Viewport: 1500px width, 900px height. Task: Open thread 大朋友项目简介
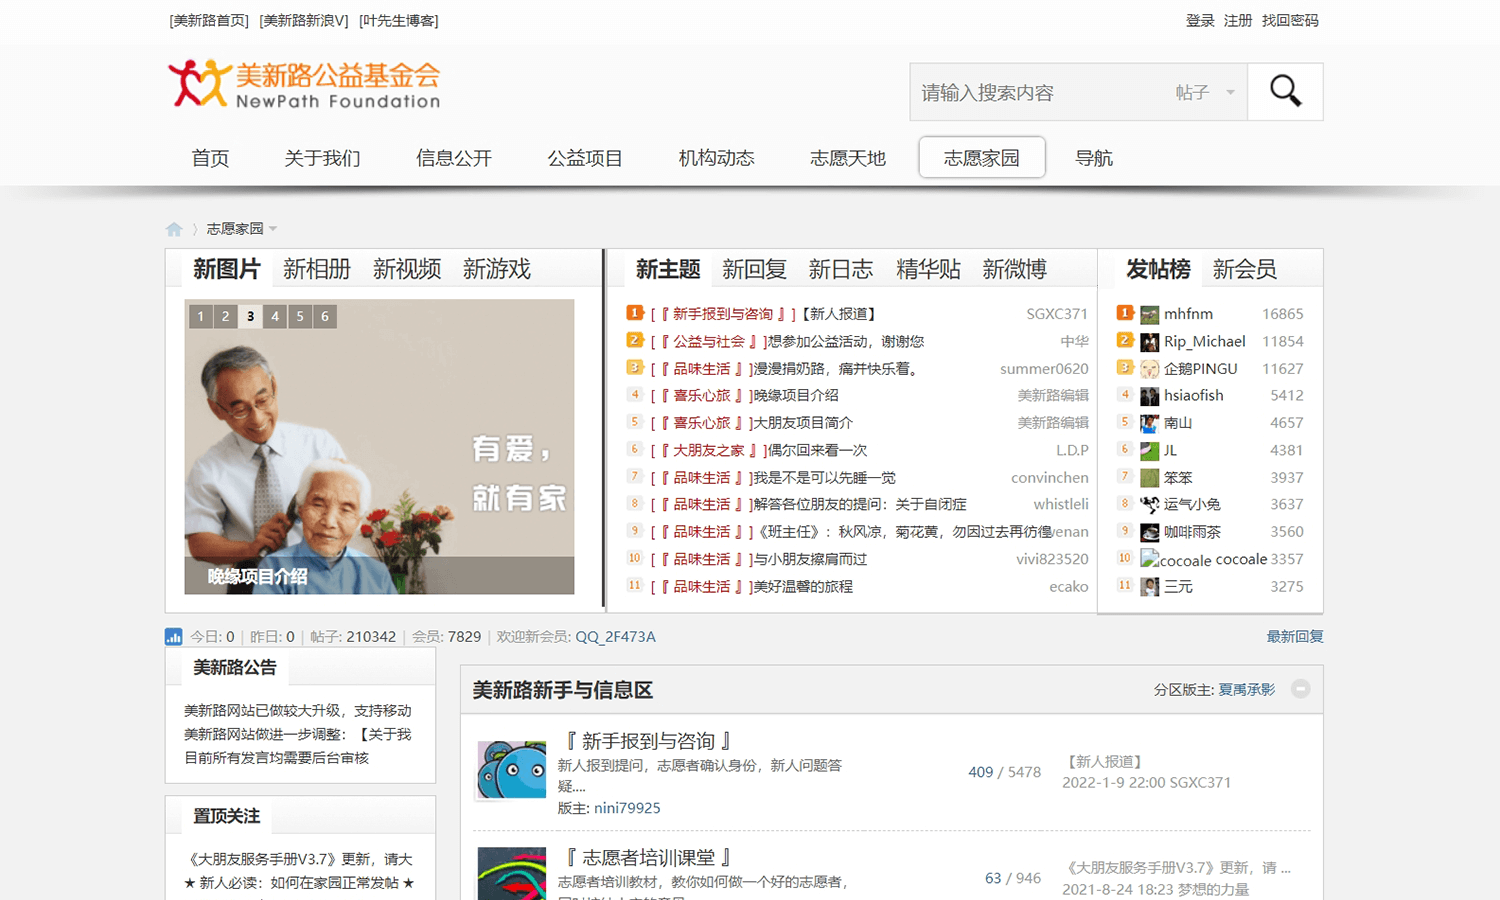click(803, 423)
